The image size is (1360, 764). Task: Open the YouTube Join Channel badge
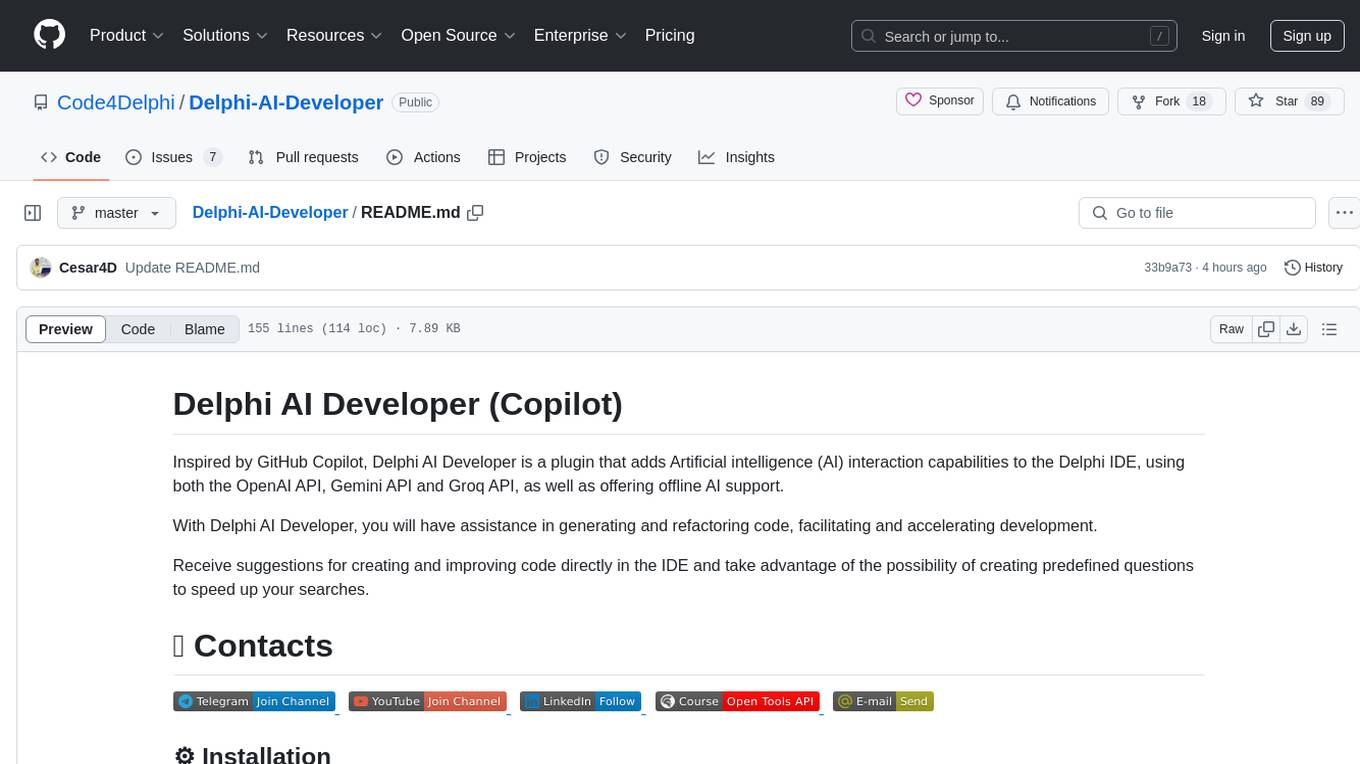pos(428,702)
